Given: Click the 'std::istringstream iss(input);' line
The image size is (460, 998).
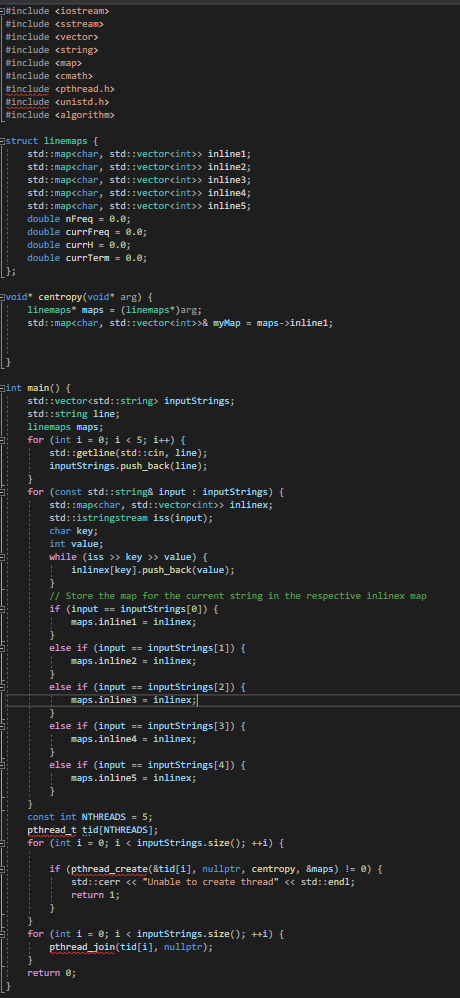Looking at the screenshot, I should (131, 518).
